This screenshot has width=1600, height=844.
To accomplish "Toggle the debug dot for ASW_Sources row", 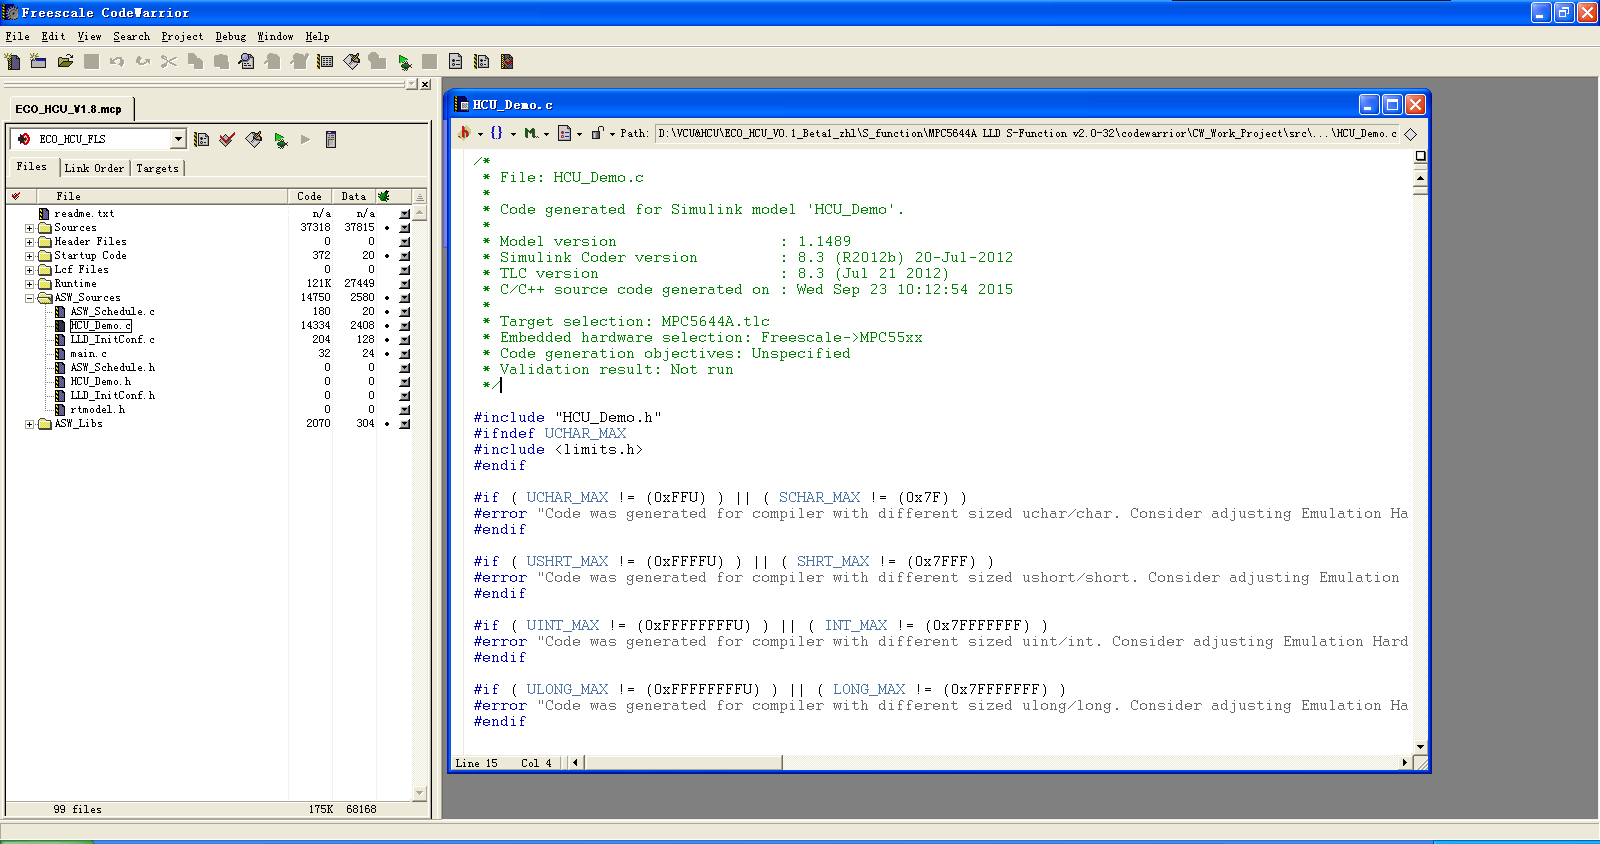I will click(x=386, y=298).
